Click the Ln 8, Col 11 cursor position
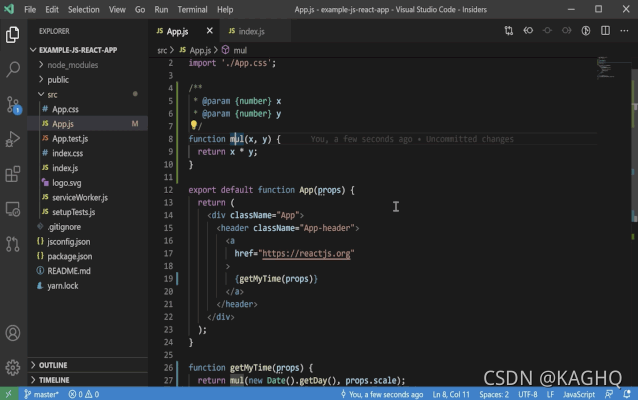Viewport: 638px width, 400px height. click(451, 394)
